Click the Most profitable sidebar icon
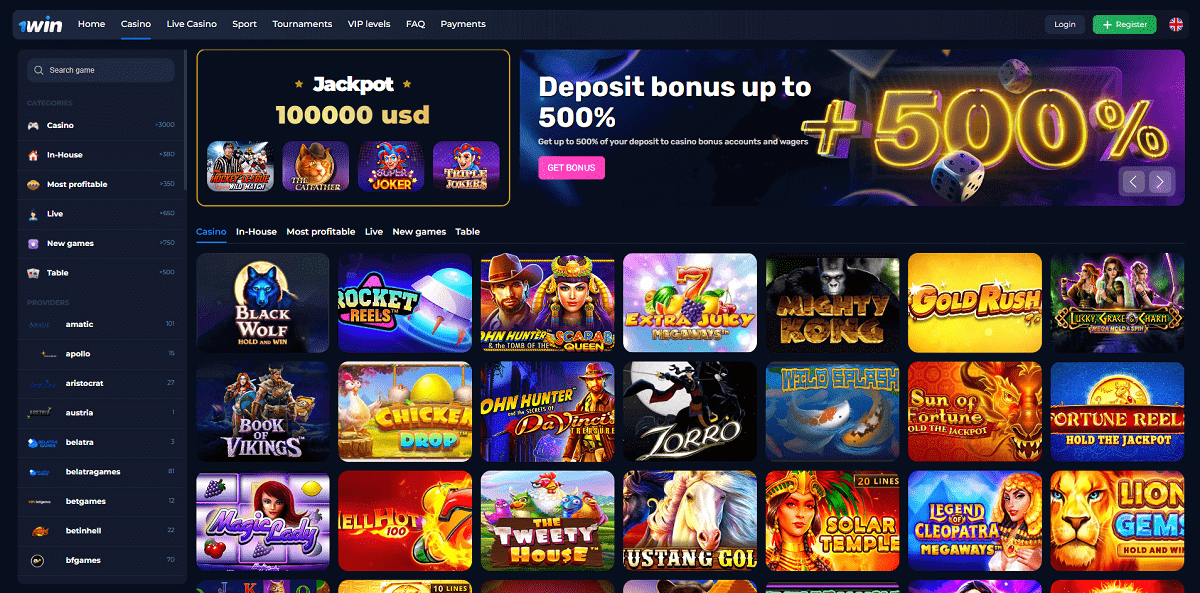This screenshot has width=1200, height=593. point(33,184)
